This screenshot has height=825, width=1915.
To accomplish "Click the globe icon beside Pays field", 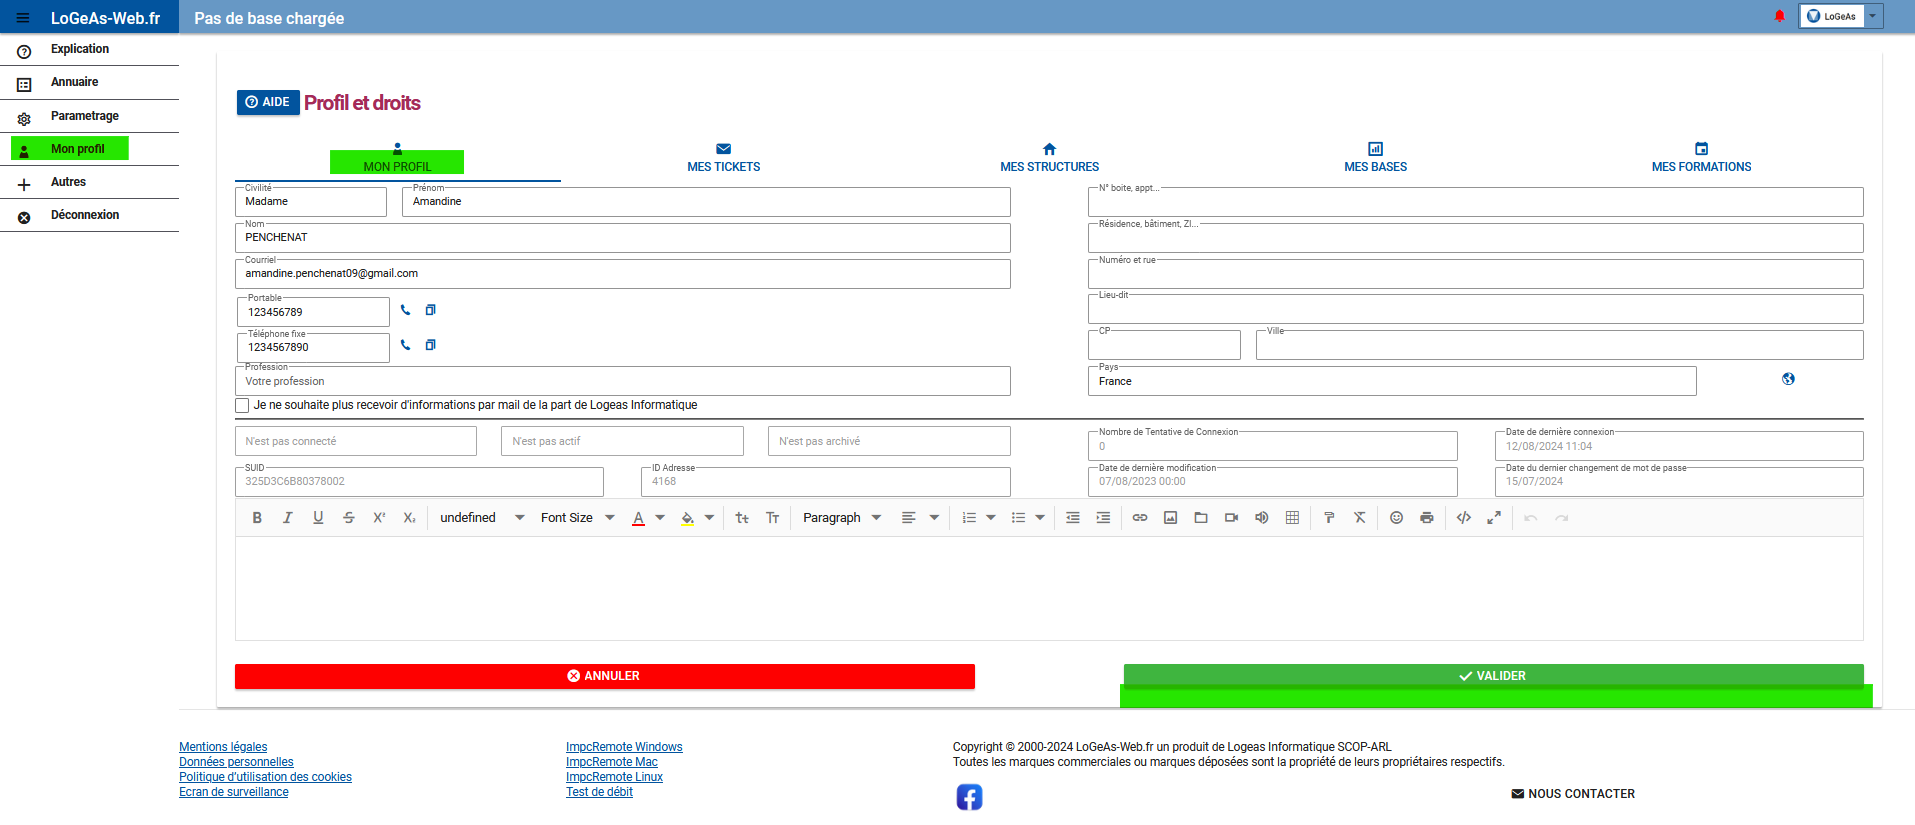I will pos(1788,379).
